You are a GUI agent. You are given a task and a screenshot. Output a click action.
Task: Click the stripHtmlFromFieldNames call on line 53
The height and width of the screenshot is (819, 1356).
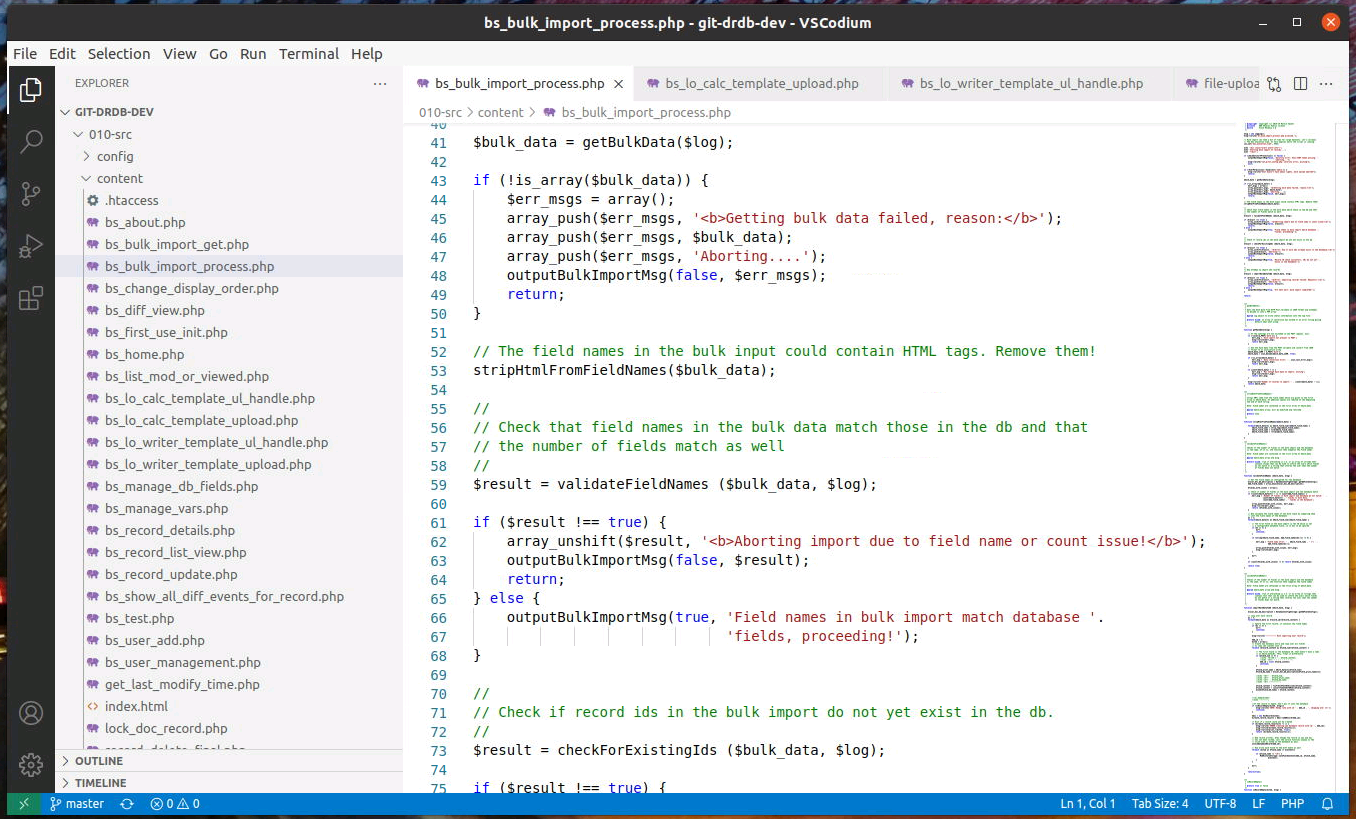click(570, 371)
